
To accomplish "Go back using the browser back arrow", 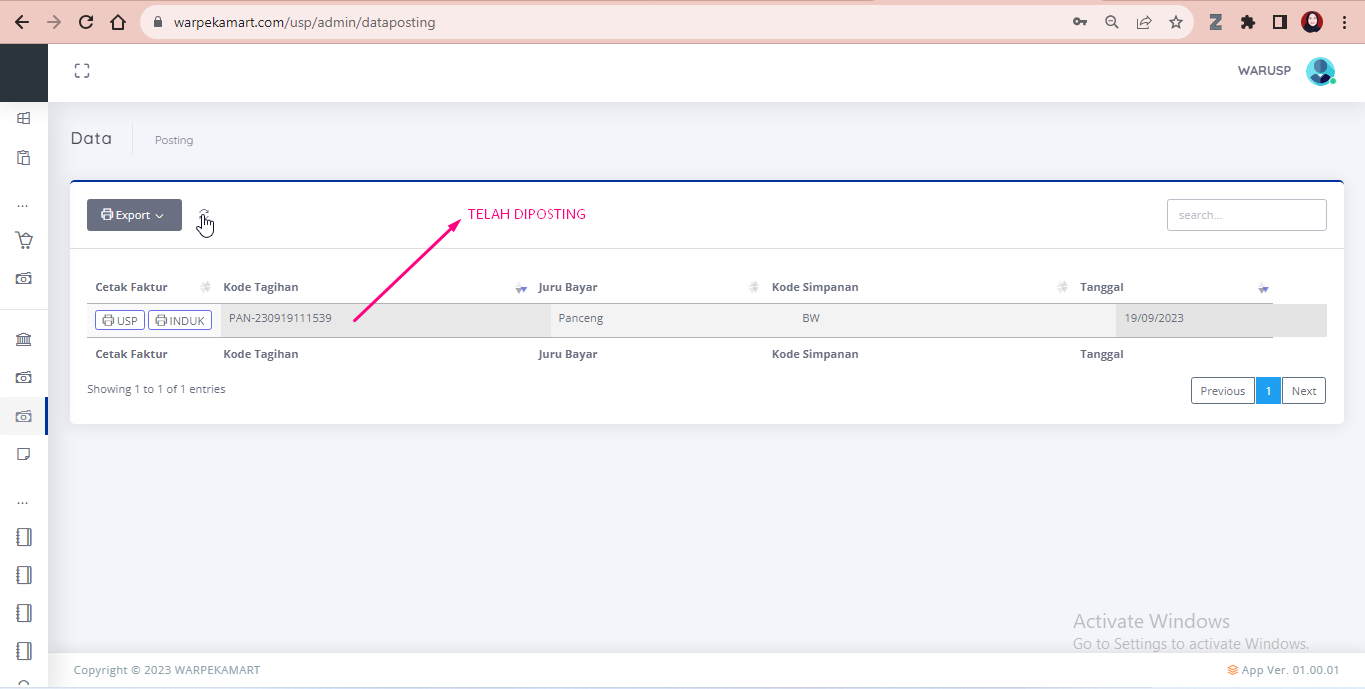I will [x=22, y=22].
